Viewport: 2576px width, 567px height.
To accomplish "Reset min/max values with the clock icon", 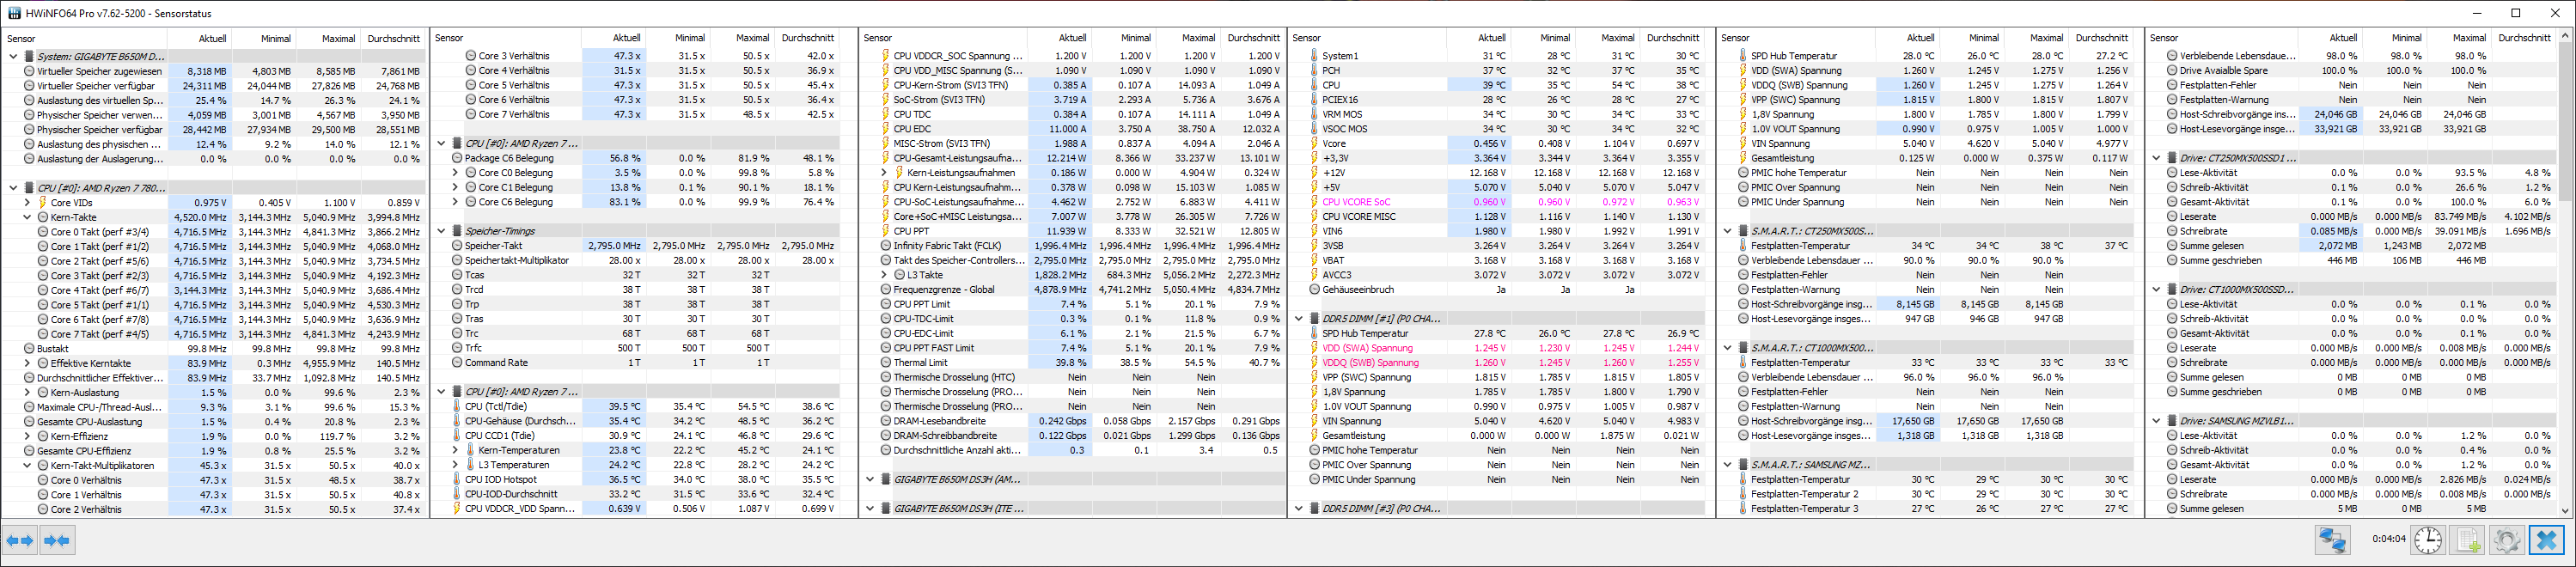I will tap(2428, 540).
